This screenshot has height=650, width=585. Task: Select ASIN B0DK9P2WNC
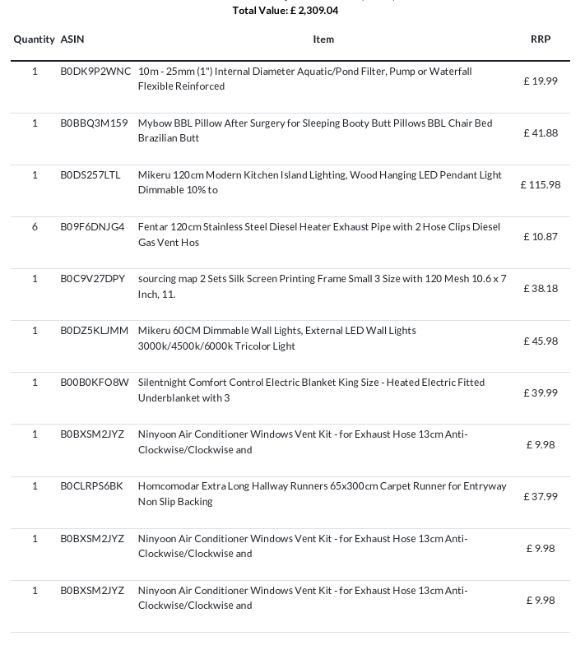pyautogui.click(x=95, y=71)
